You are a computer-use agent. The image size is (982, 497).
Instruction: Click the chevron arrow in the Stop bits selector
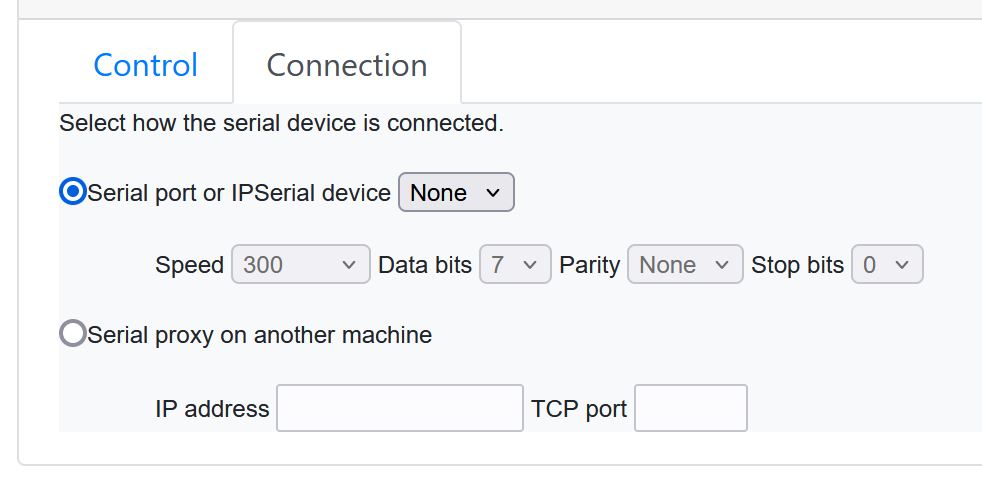pos(902,265)
